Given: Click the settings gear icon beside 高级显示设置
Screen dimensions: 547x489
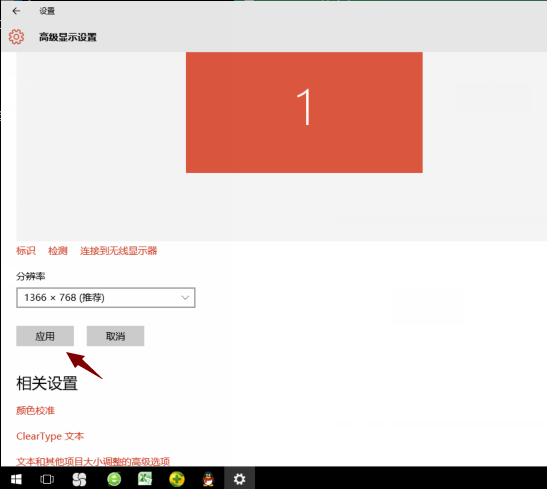Looking at the screenshot, I should (16, 37).
